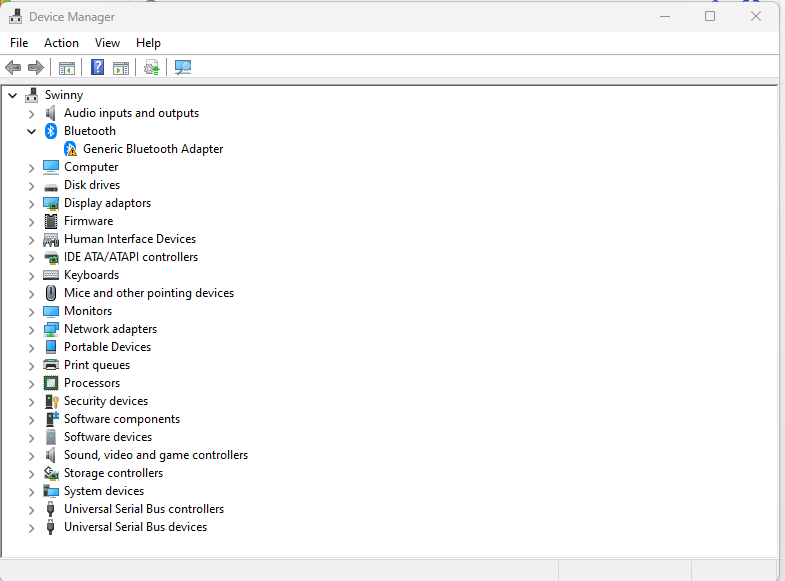Select the Swinny computer name label
The image size is (785, 581).
coord(64,95)
